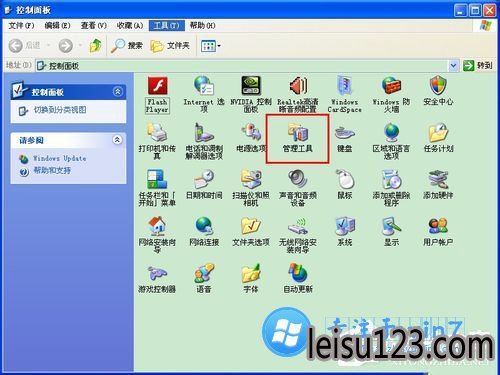Open 用户帐户 icon
This screenshot has width=500, height=375.
point(438,226)
